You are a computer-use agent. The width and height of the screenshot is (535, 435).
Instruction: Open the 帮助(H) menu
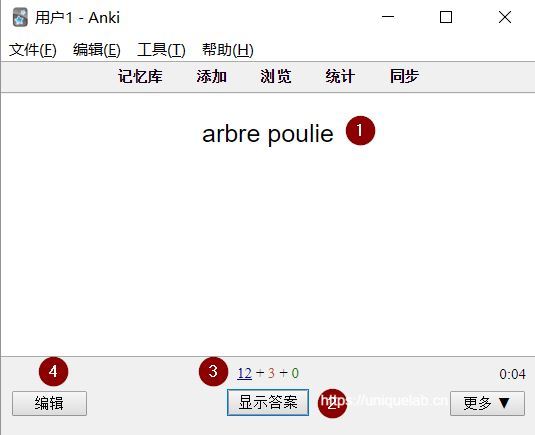pos(228,50)
